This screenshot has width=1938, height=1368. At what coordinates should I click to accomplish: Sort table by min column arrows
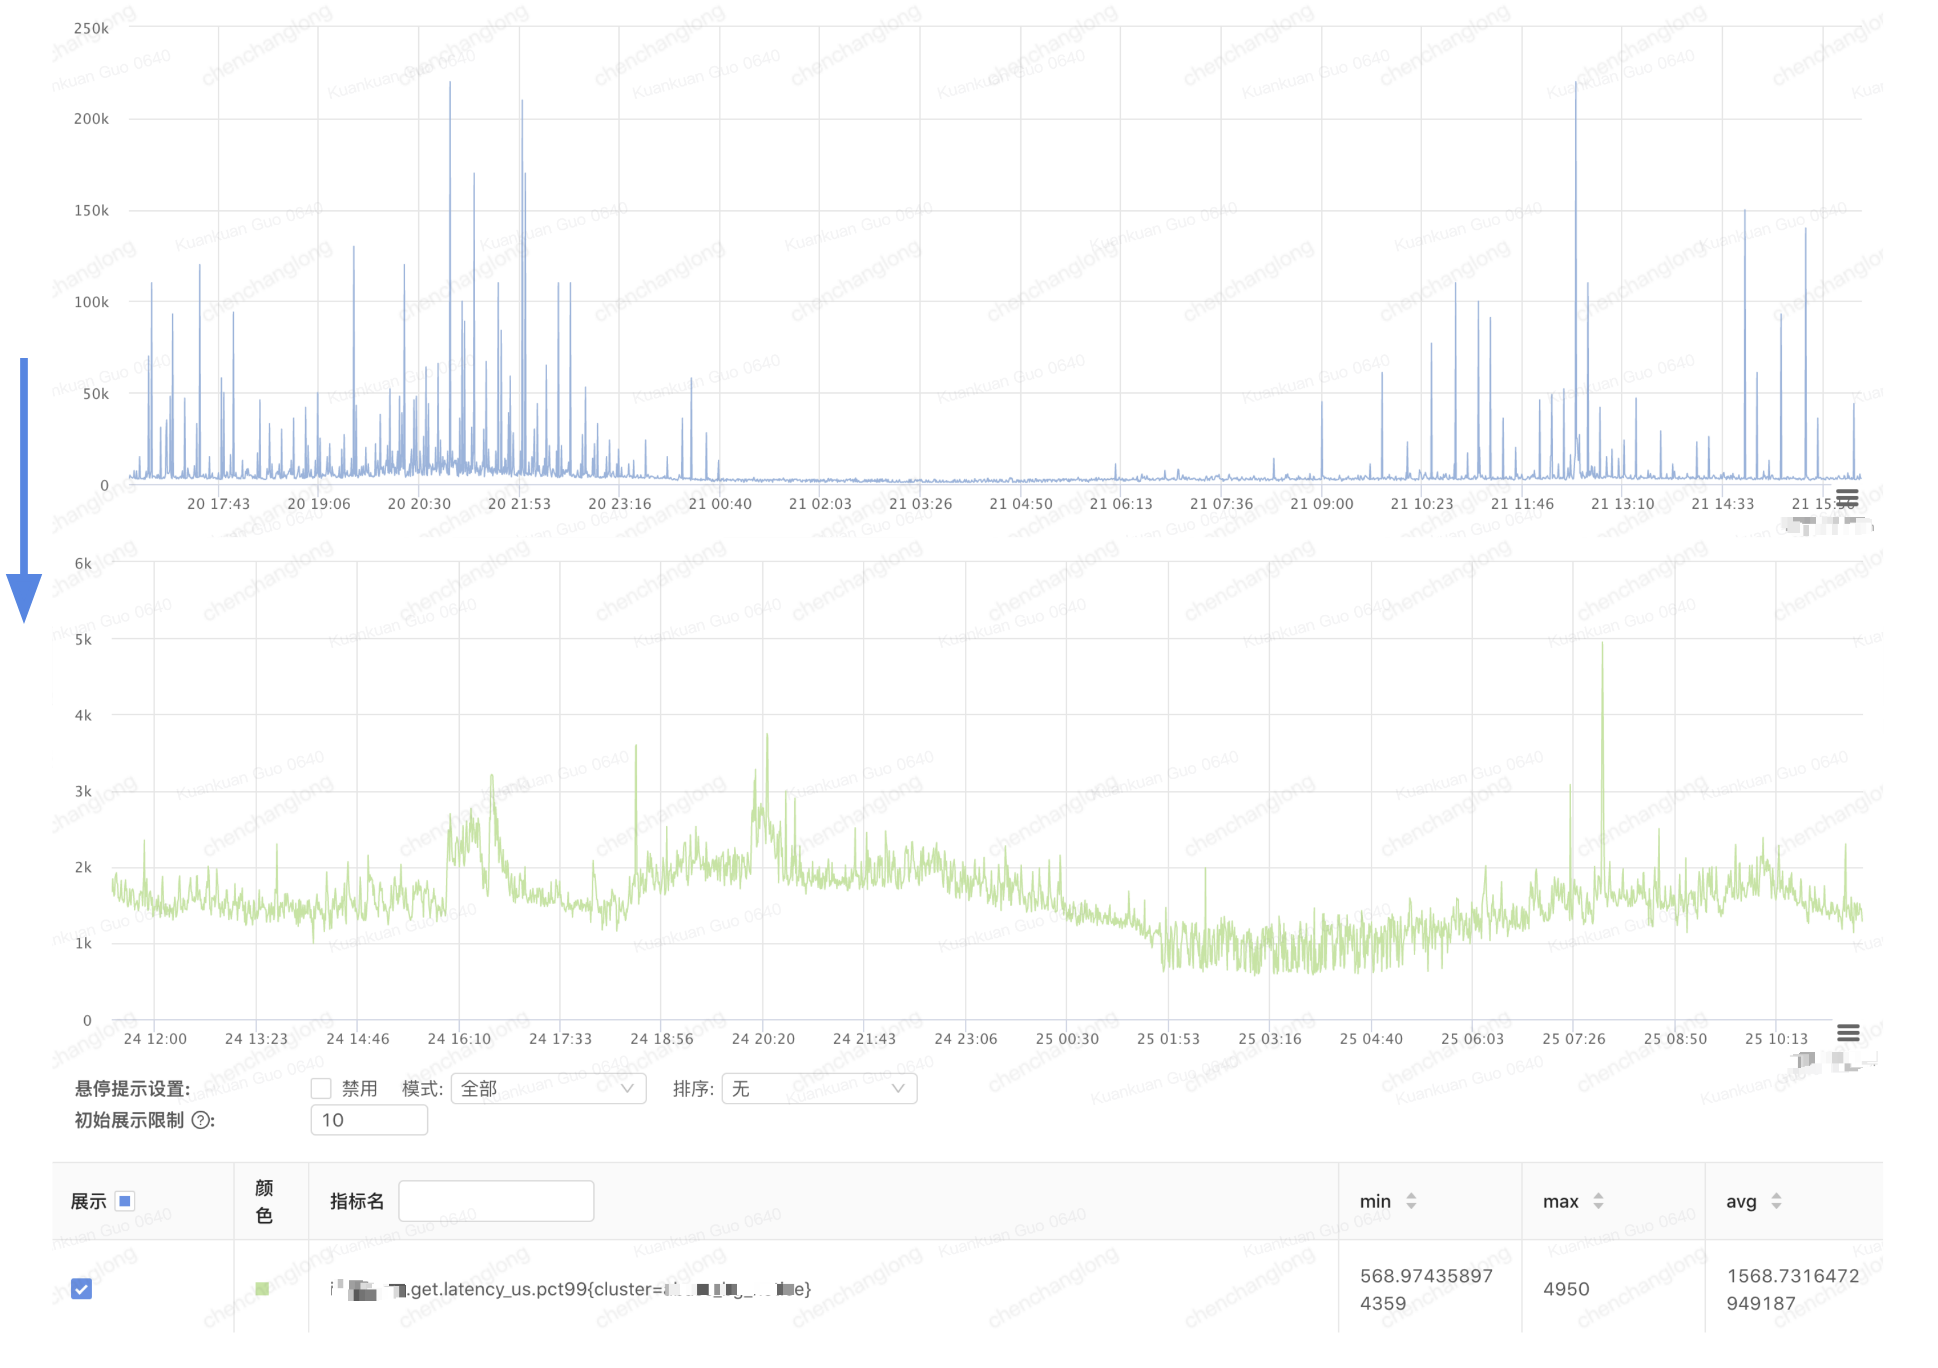[1411, 1201]
